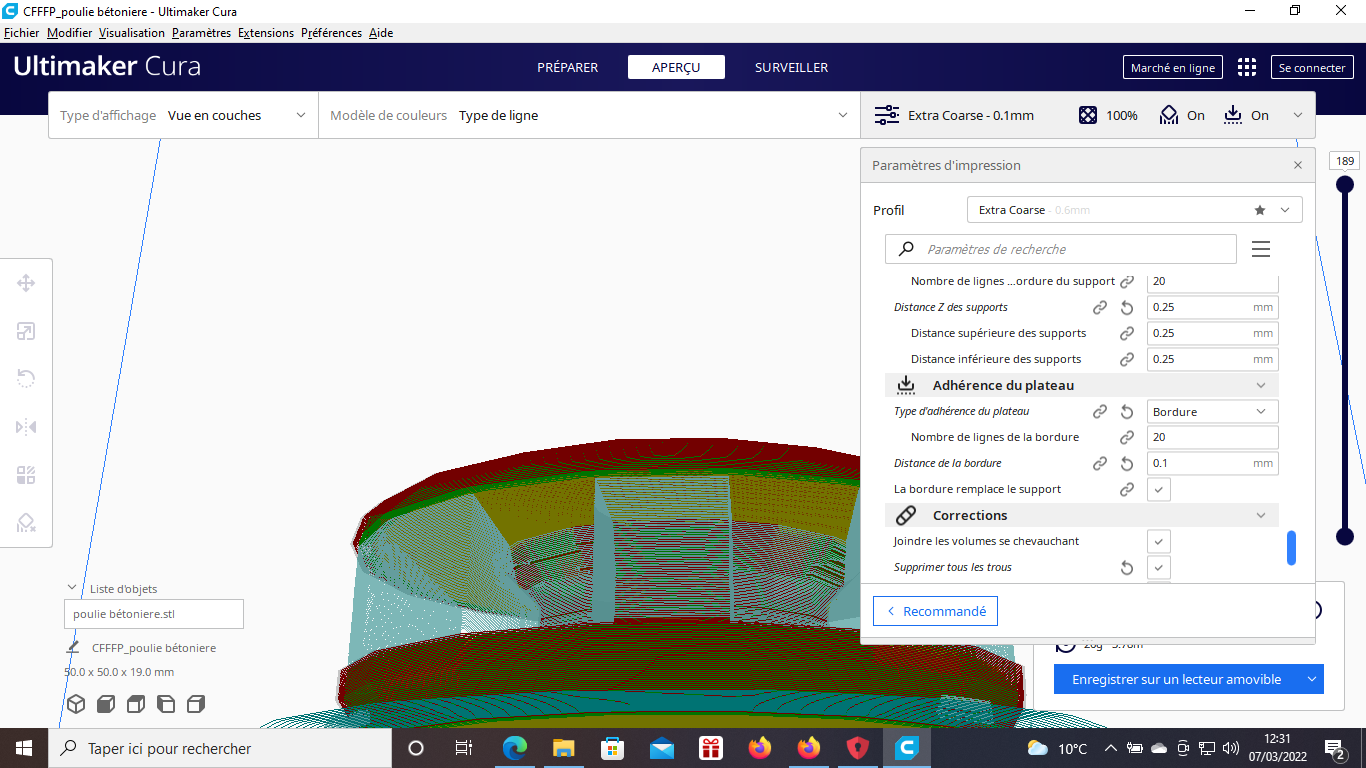Click Enregistrer sur un lecteur amovible
This screenshot has width=1366, height=768.
(1176, 679)
